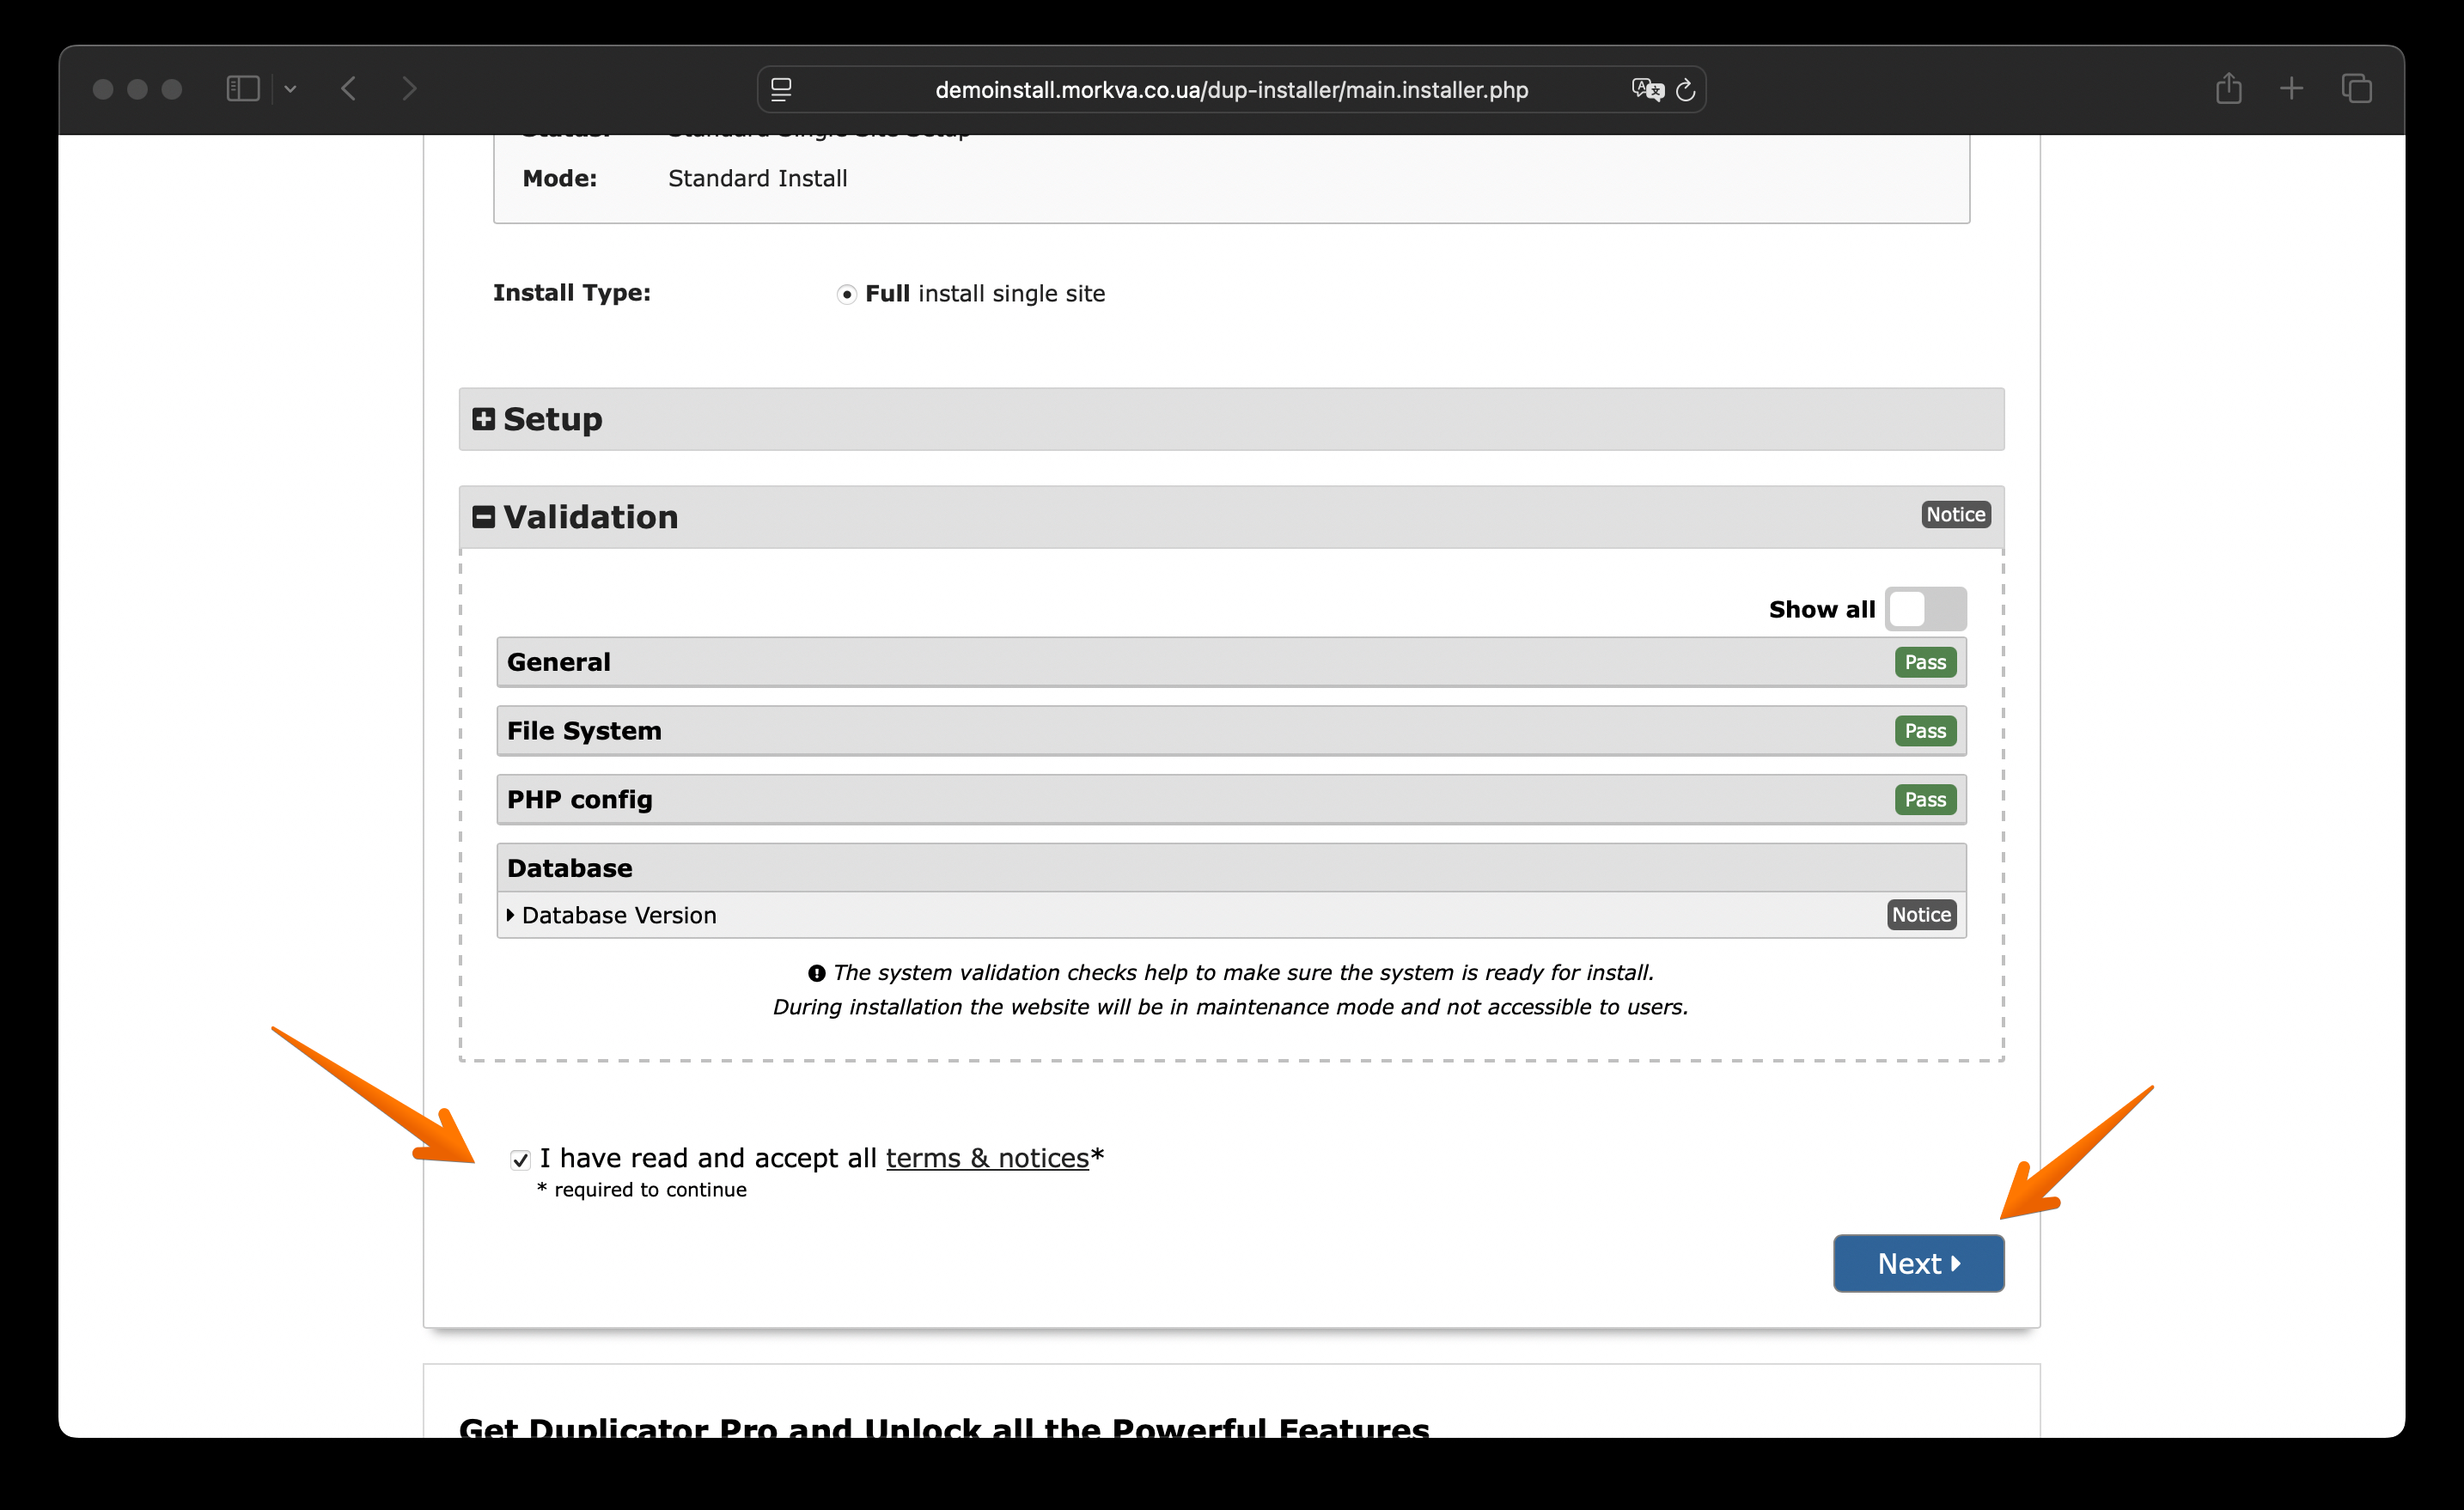Click the translate page icon
Viewport: 2464px width, 1510px height.
[1646, 90]
